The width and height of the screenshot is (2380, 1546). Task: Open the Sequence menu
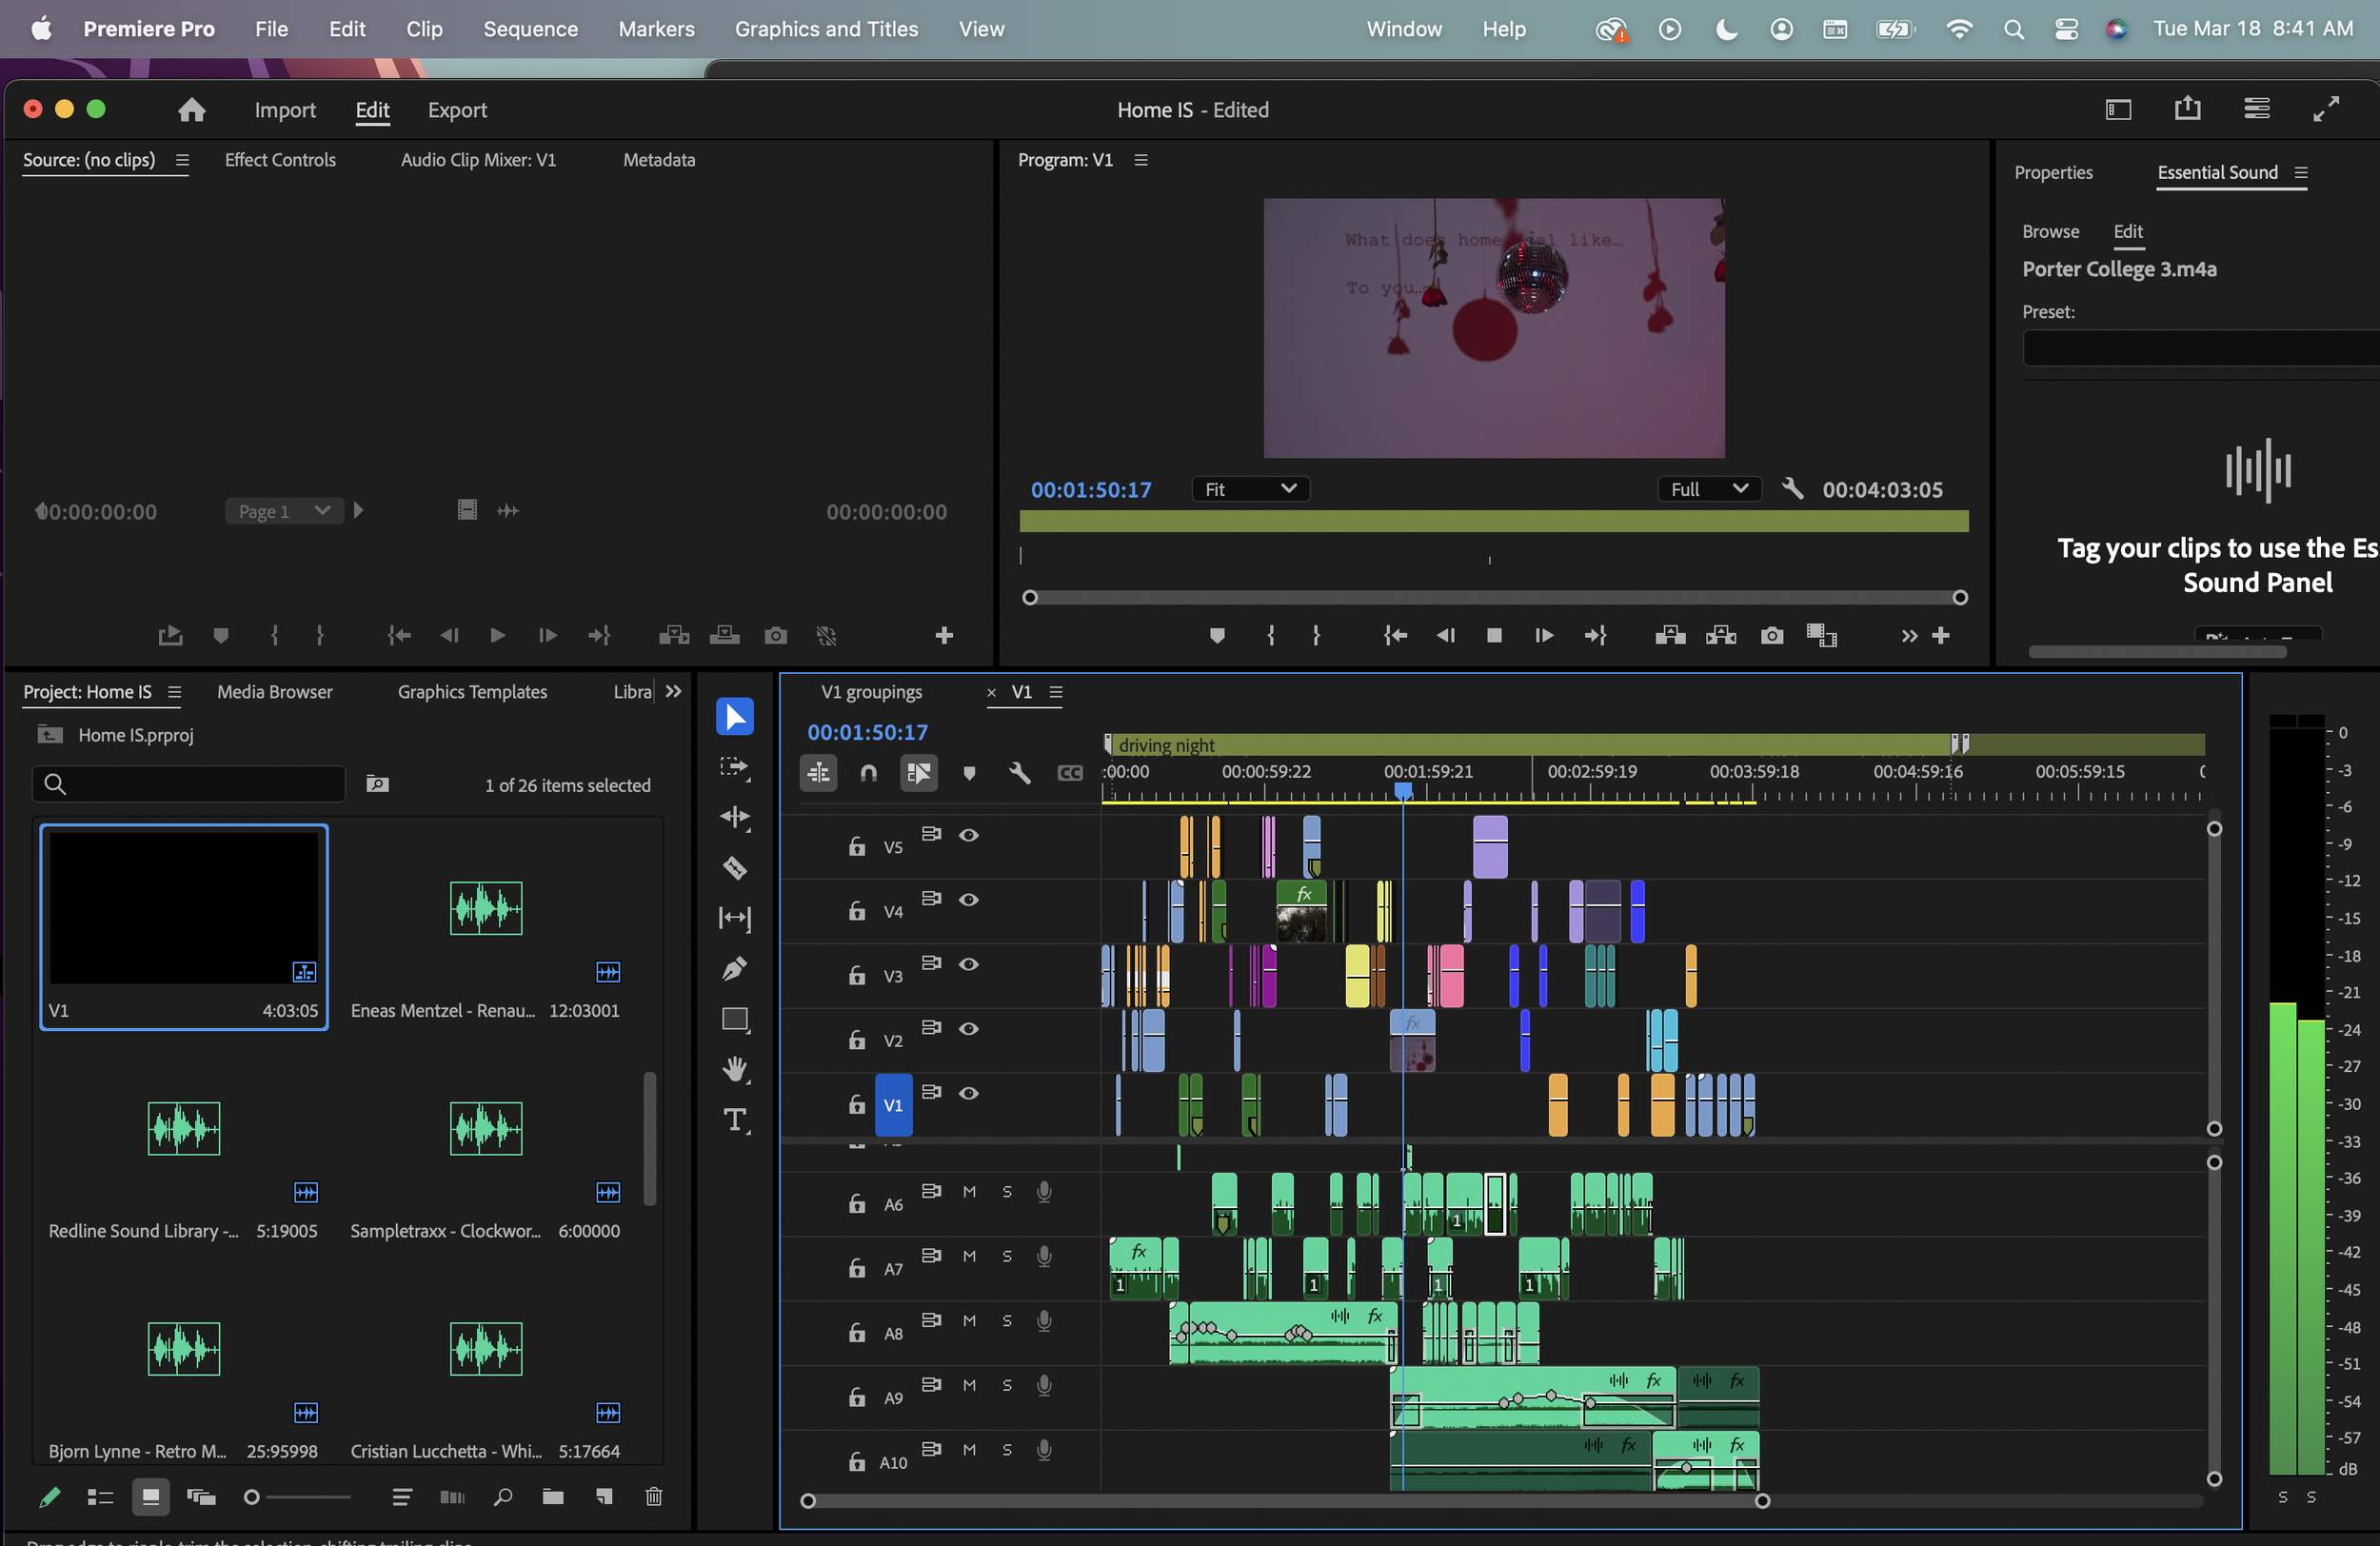pos(530,29)
